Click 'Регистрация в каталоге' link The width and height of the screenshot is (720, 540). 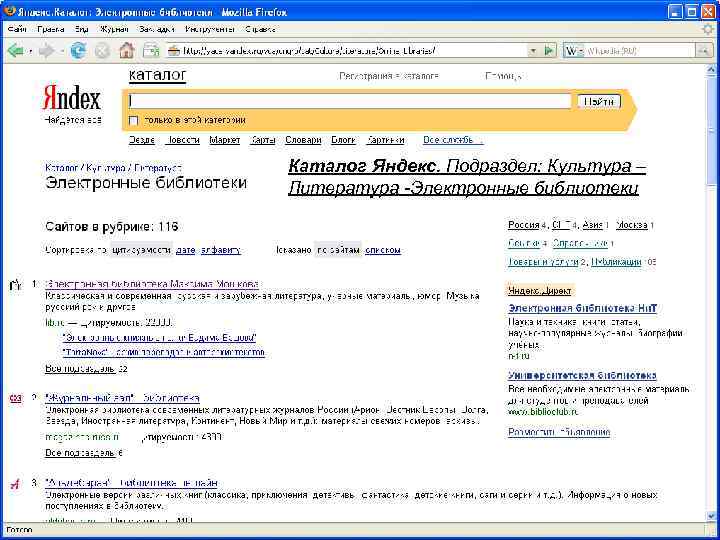(389, 76)
